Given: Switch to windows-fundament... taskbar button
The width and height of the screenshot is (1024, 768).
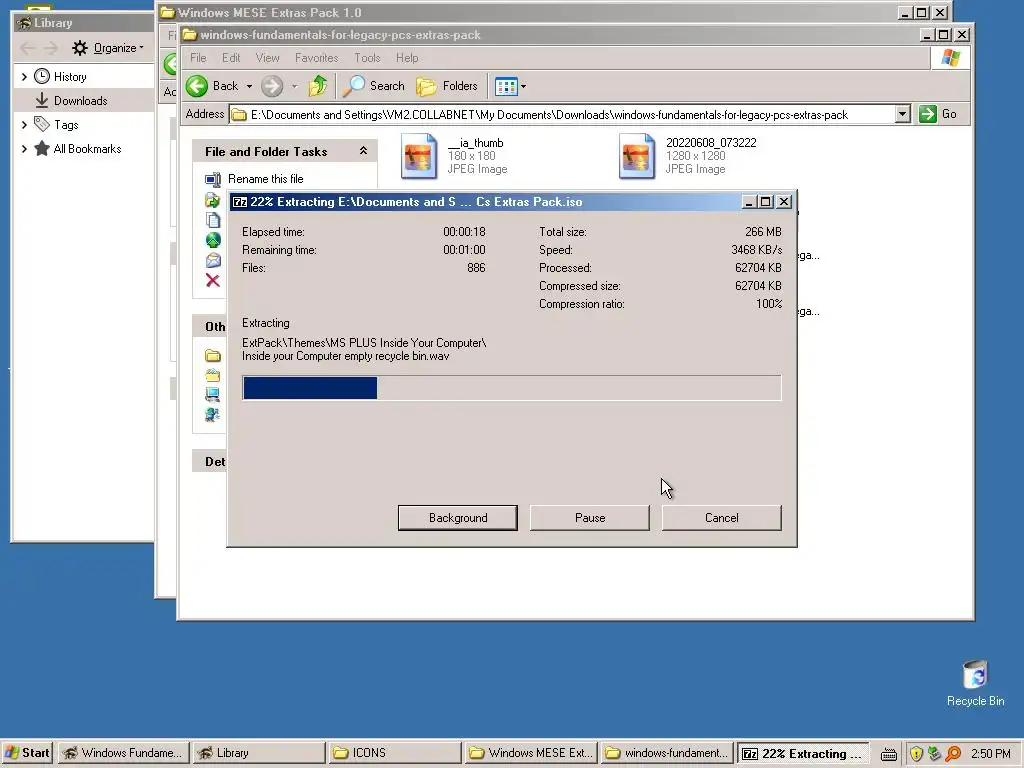Looking at the screenshot, I should coord(667,753).
